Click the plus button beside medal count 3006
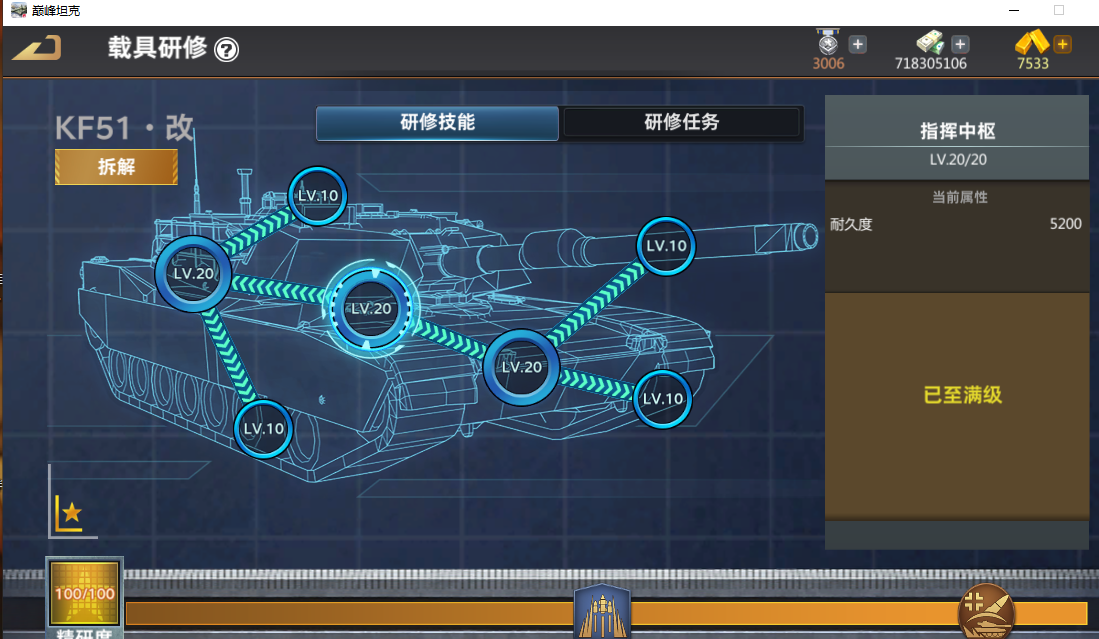 point(857,44)
